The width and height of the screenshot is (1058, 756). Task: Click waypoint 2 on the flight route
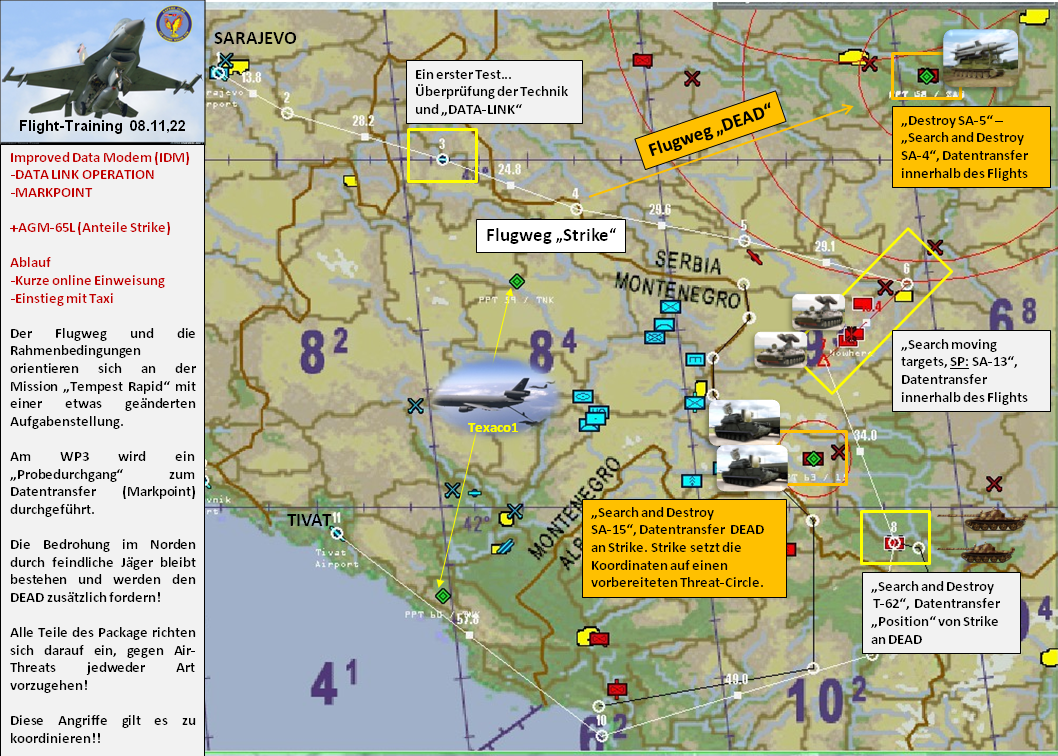click(x=287, y=112)
